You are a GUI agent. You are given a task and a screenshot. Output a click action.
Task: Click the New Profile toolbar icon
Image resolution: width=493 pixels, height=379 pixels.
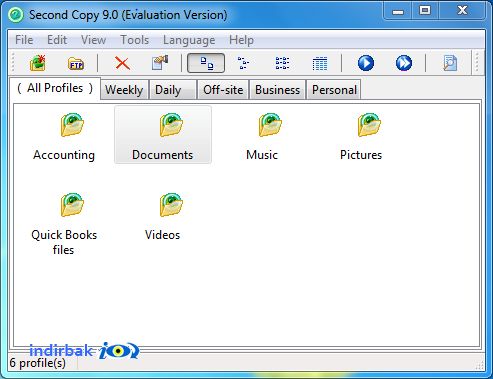[38, 63]
